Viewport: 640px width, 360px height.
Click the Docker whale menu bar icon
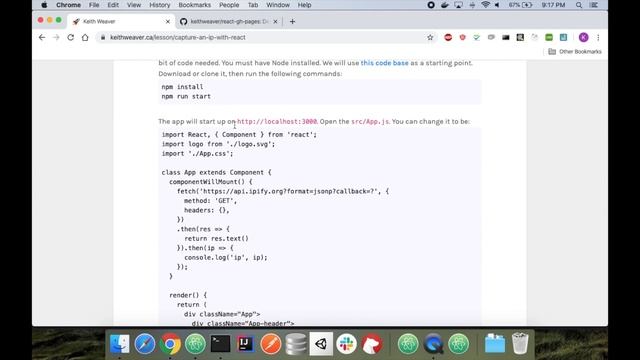tap(445, 5)
